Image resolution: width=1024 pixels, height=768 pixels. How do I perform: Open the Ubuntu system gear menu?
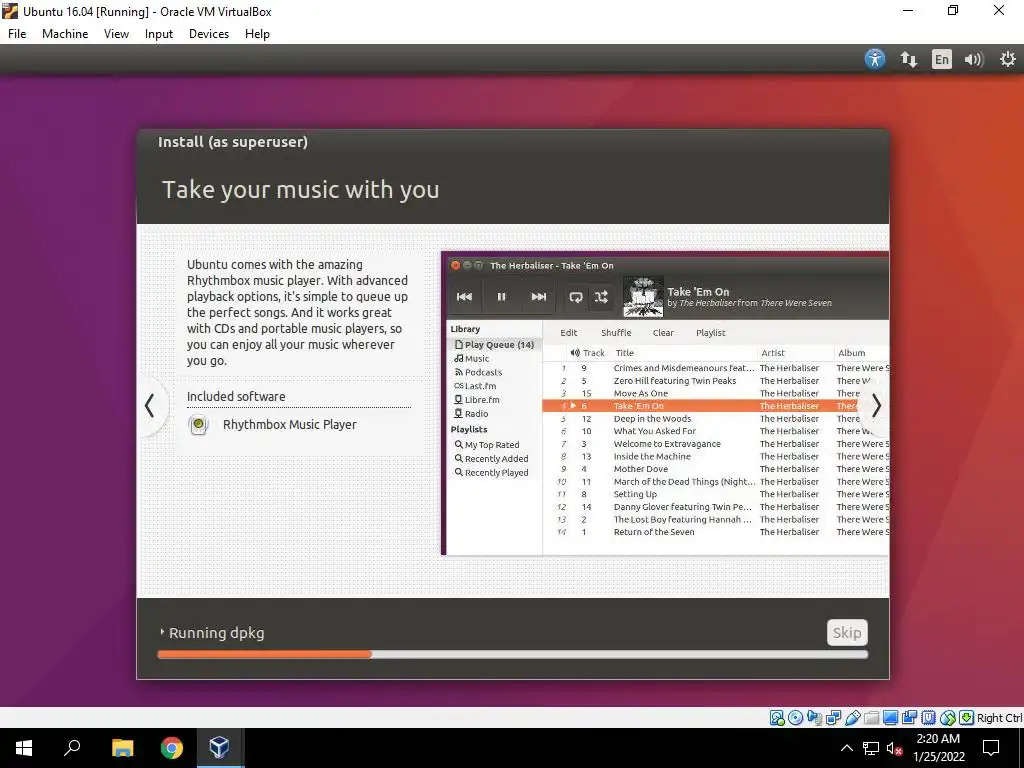(1008, 59)
